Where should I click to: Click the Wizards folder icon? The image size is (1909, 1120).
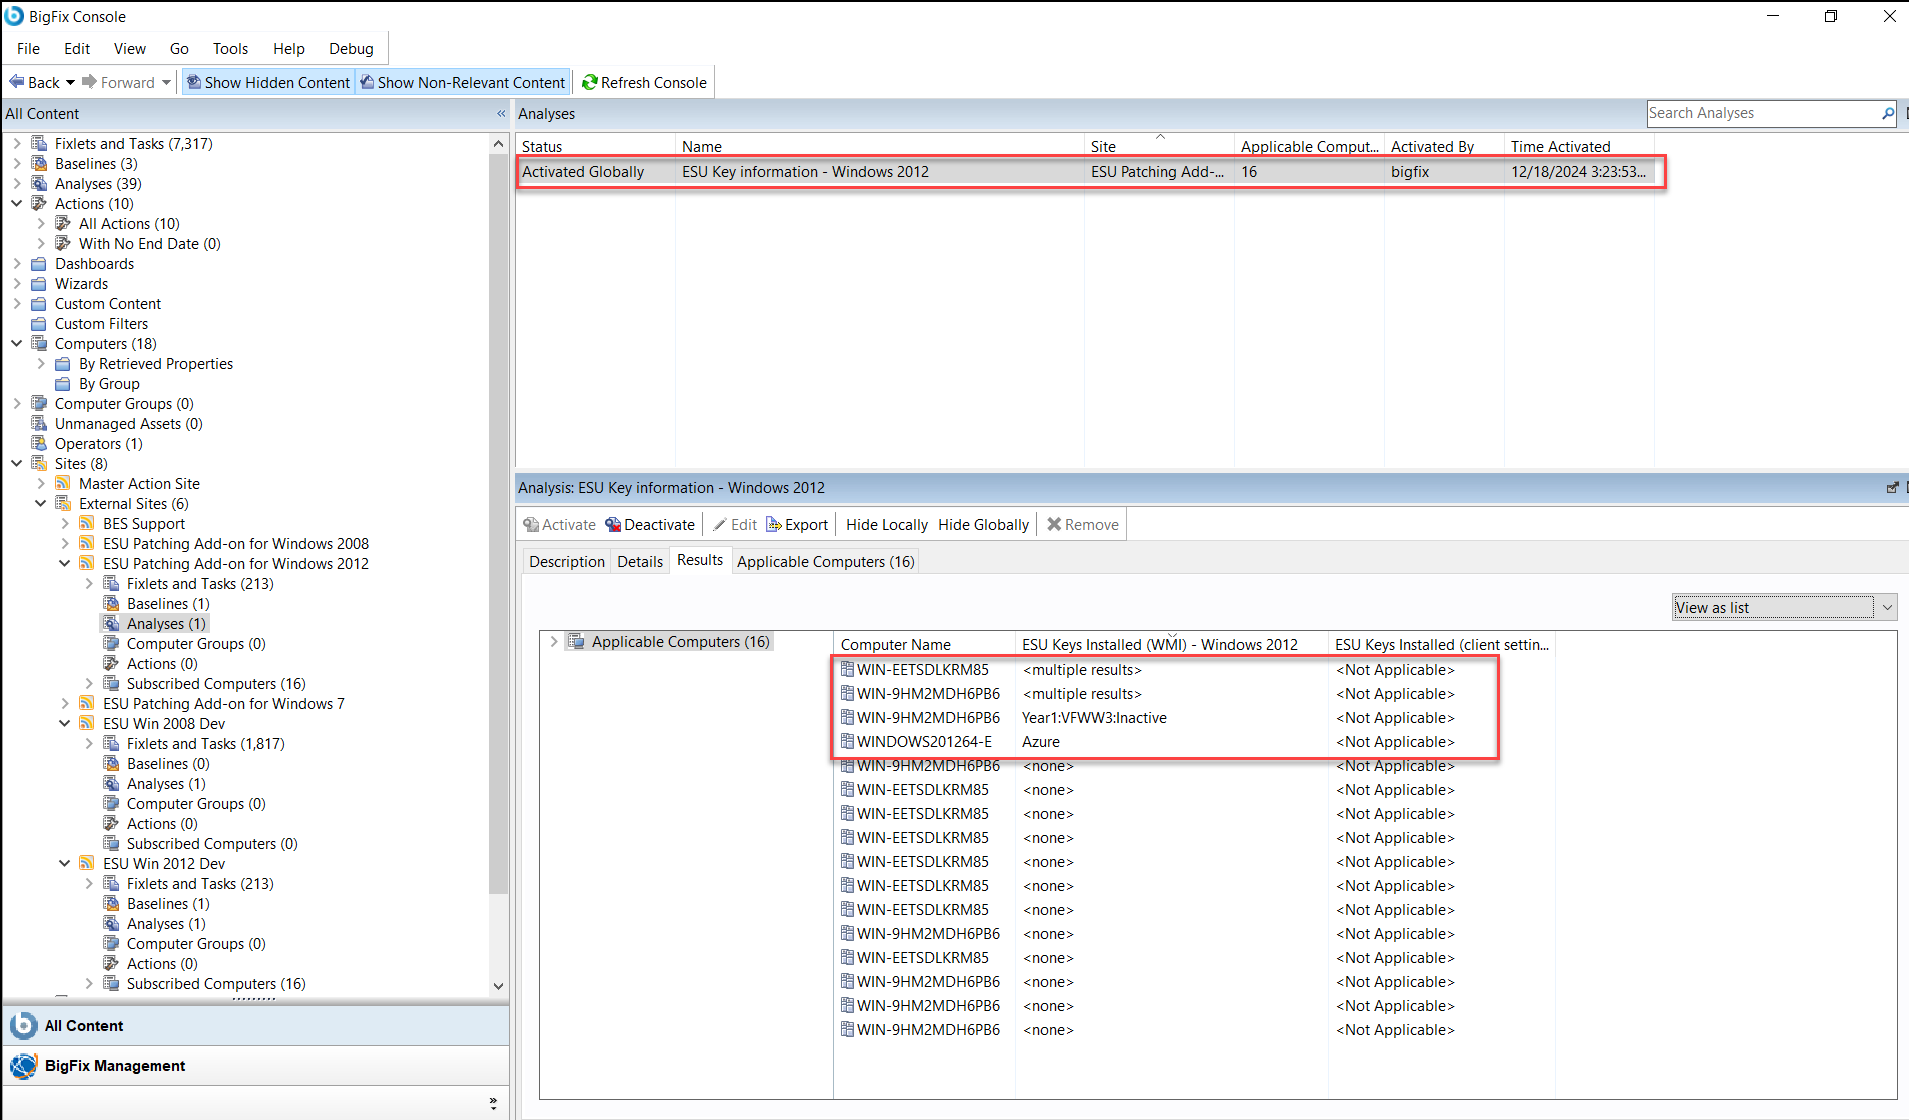[39, 284]
